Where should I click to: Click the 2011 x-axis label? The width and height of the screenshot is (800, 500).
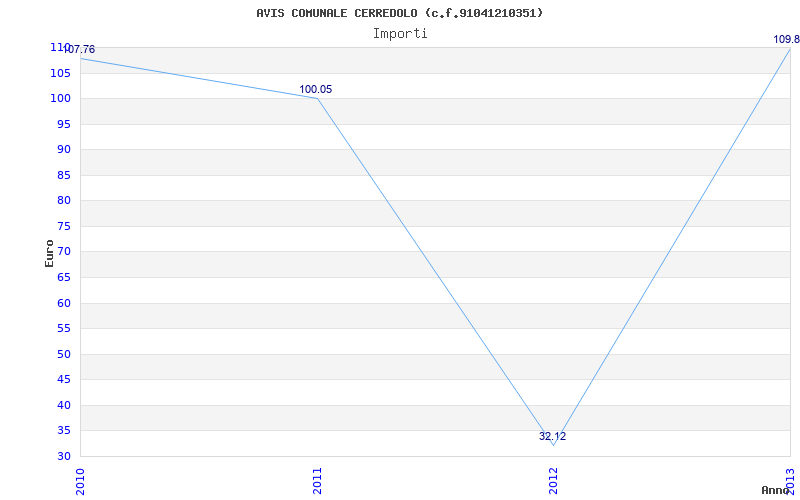[317, 481]
